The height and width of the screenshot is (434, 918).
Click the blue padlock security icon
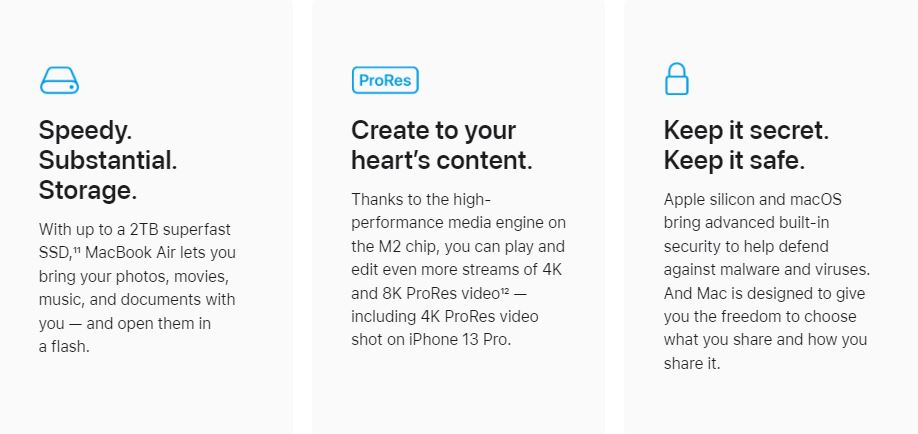tap(676, 79)
